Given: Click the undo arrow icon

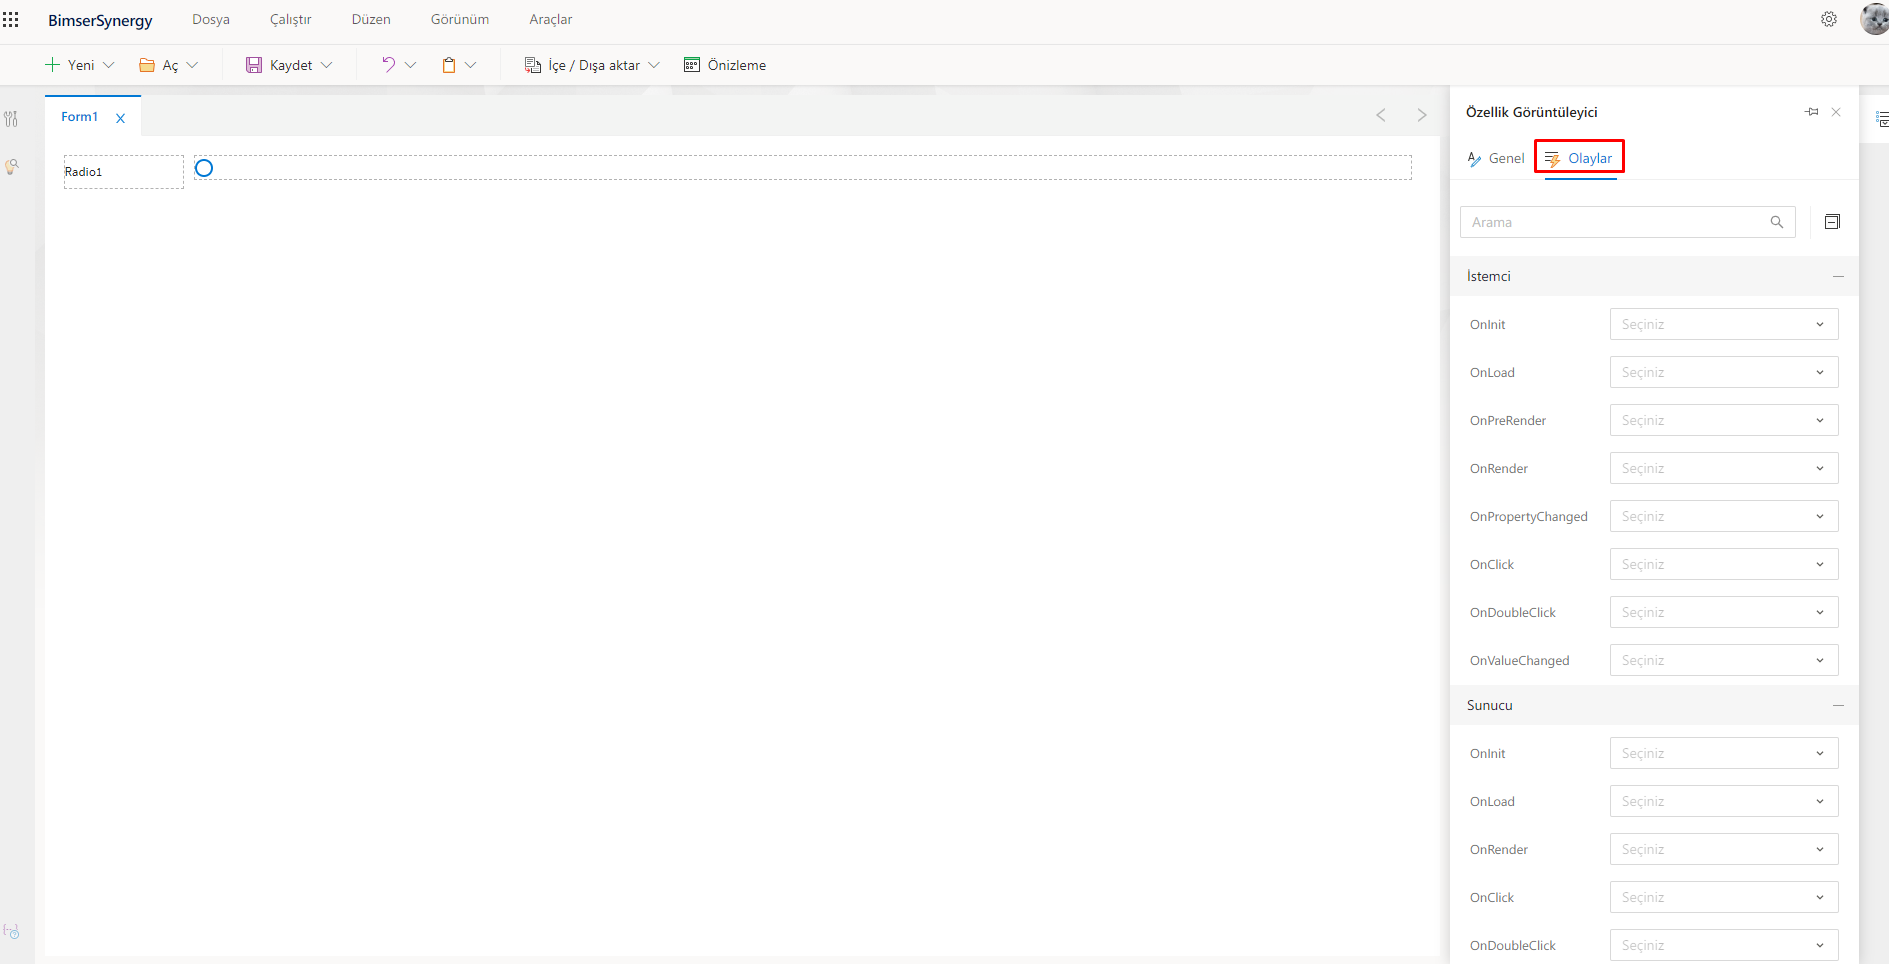Looking at the screenshot, I should coord(388,65).
